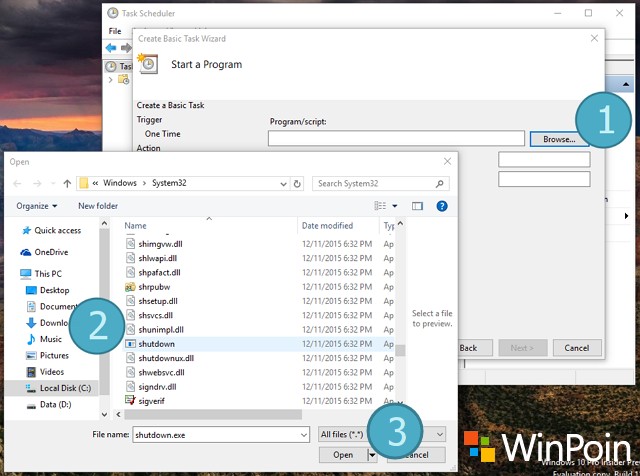Image resolution: width=640 pixels, height=476 pixels.
Task: Click the Forward arrow in the Open dialog
Action: (37, 184)
